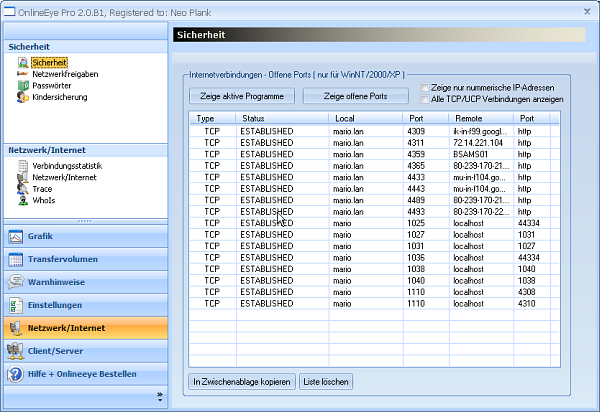The height and width of the screenshot is (412, 600).
Task: Click the Kindersicherung icon
Action: coord(23,97)
